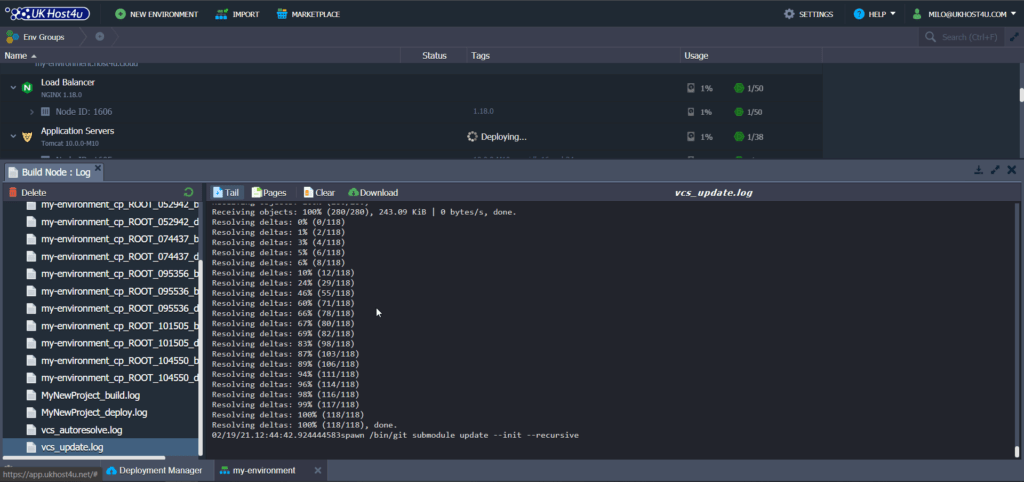Open Settings
Viewport: 1024px width, 482px height.
click(x=808, y=14)
